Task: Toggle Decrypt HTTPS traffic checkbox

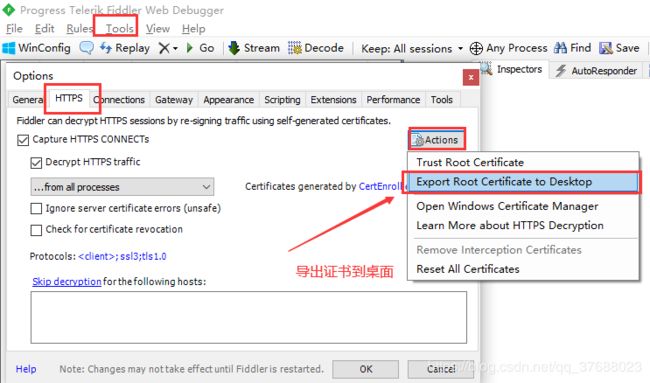Action: point(36,163)
